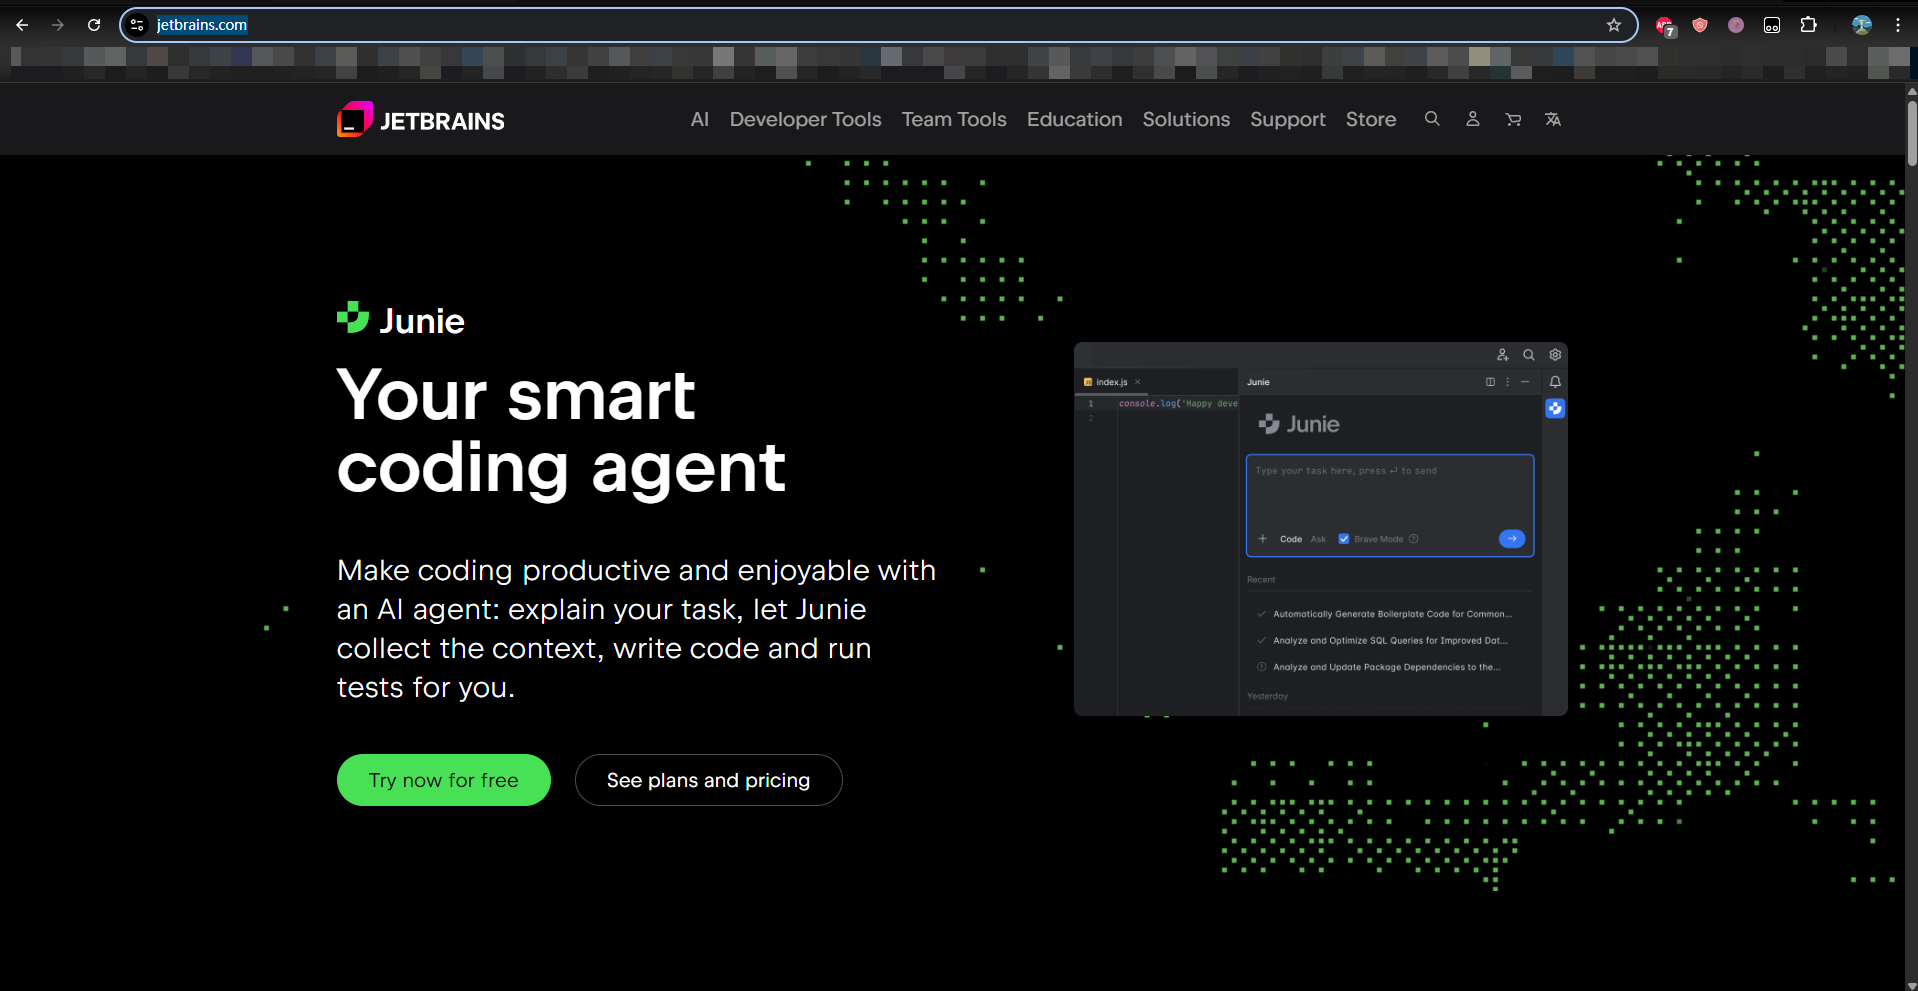1918x991 pixels.
Task: Click the Junie panel title label
Action: 1258,382
